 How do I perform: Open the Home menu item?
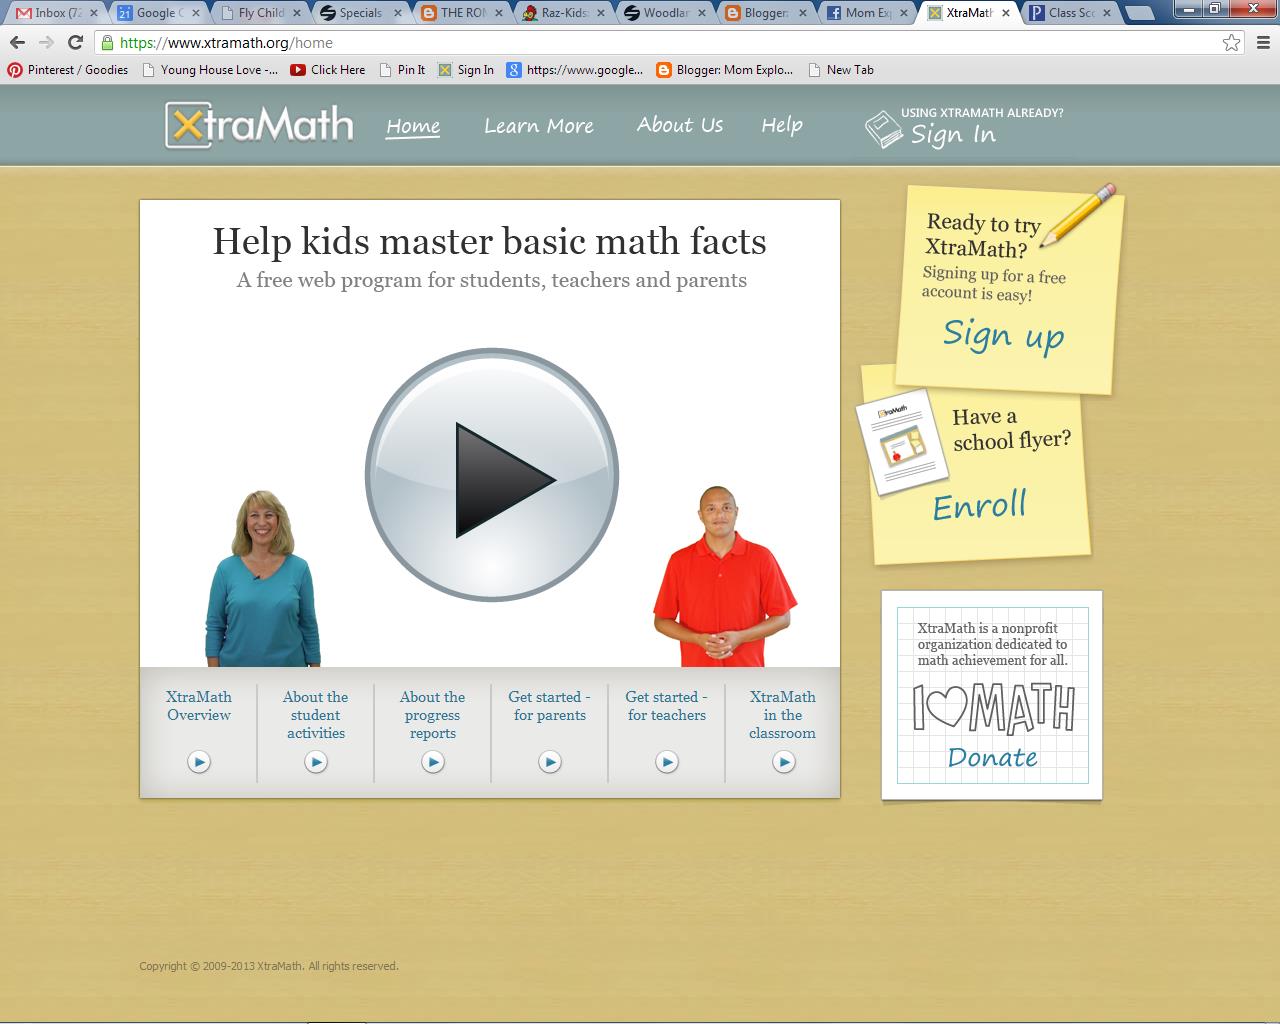point(413,126)
